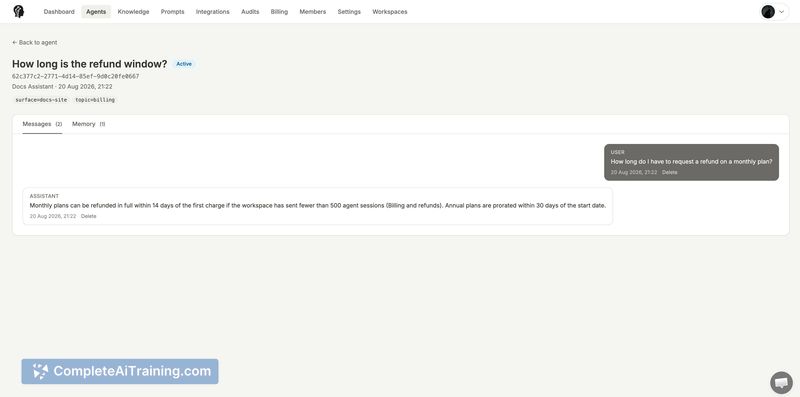Click the Active status badge
Image resolution: width=800 pixels, height=397 pixels.
(184, 64)
